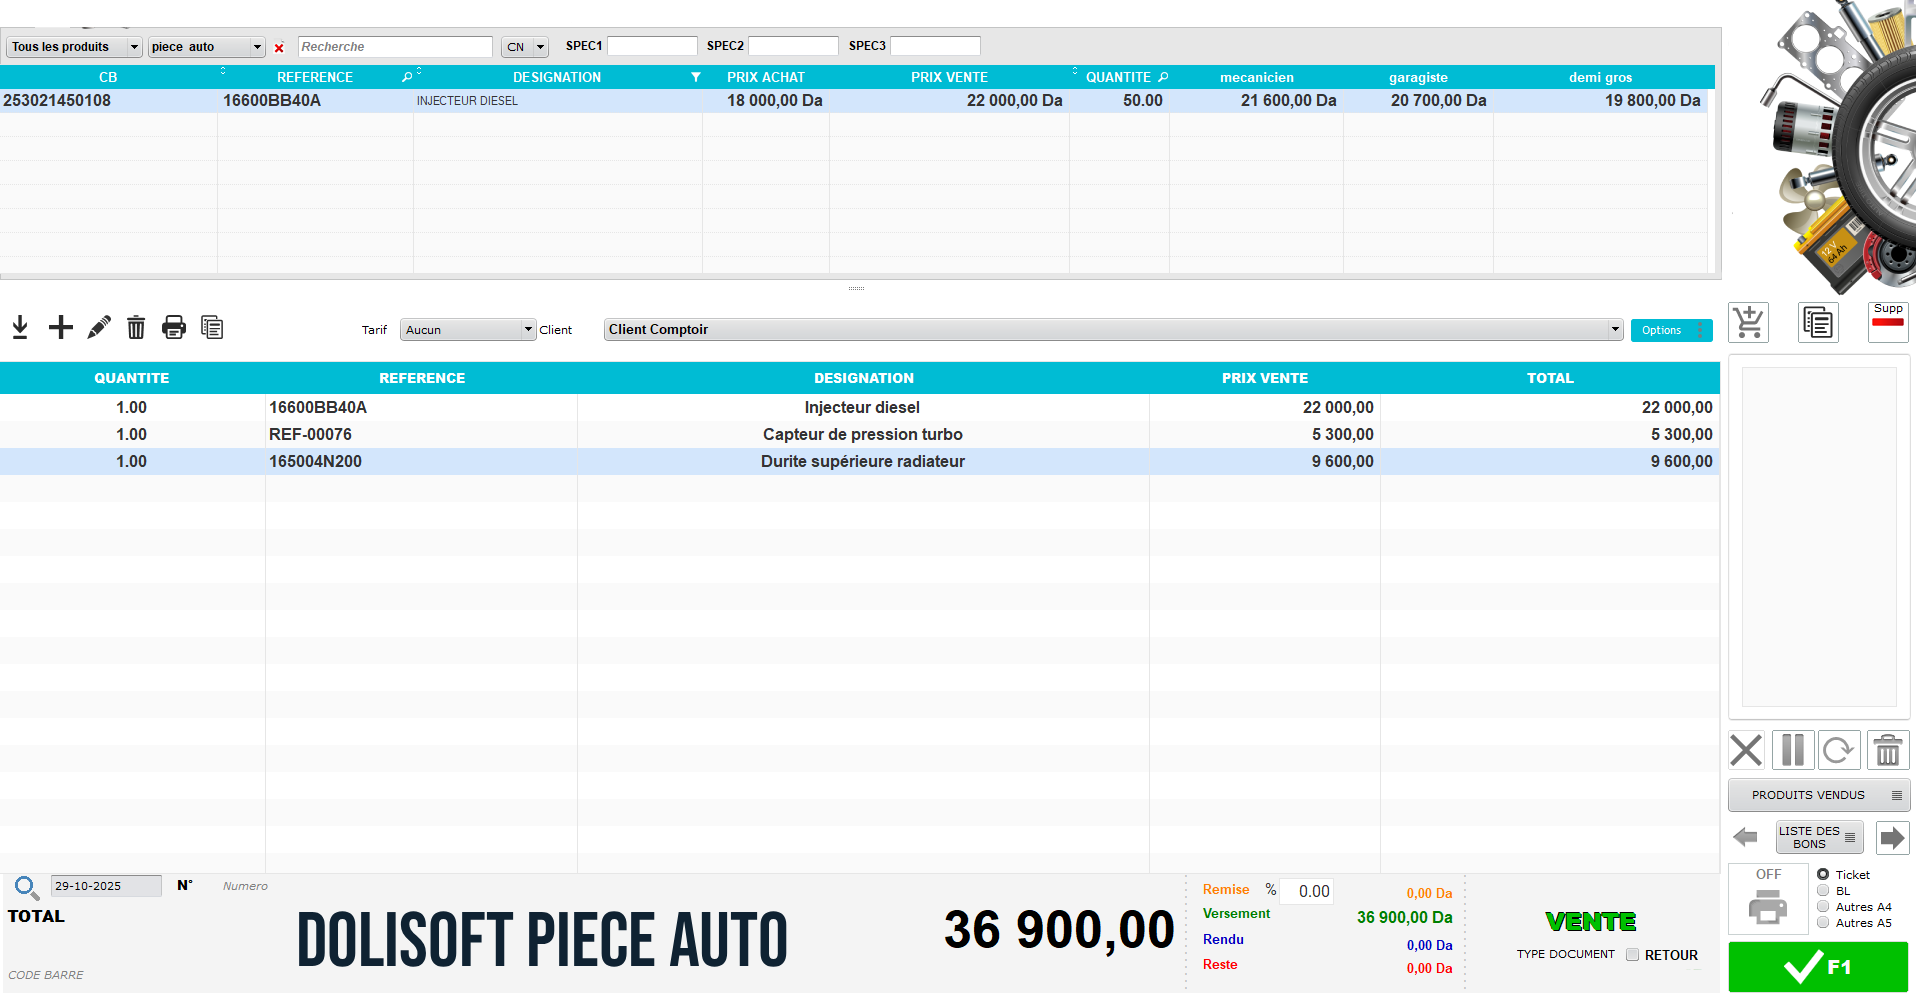Validate the sale with green F1 button
The height and width of the screenshot is (998, 1916).
1817,967
